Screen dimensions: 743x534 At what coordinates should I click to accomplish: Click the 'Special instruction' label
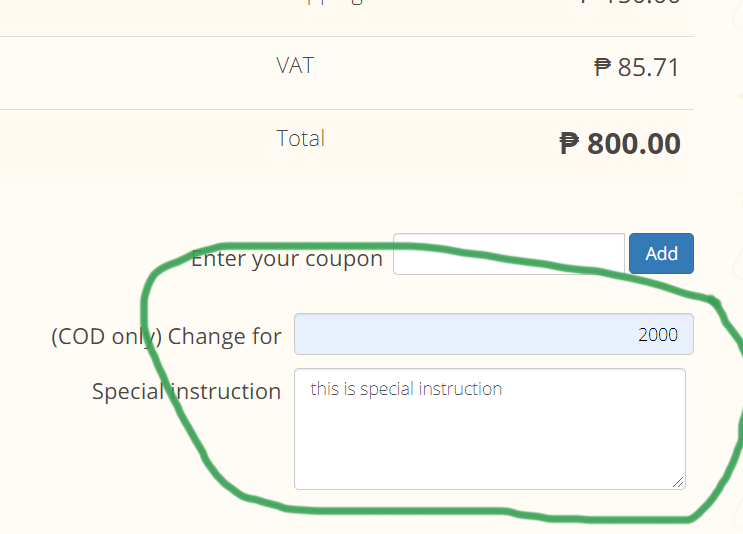186,391
